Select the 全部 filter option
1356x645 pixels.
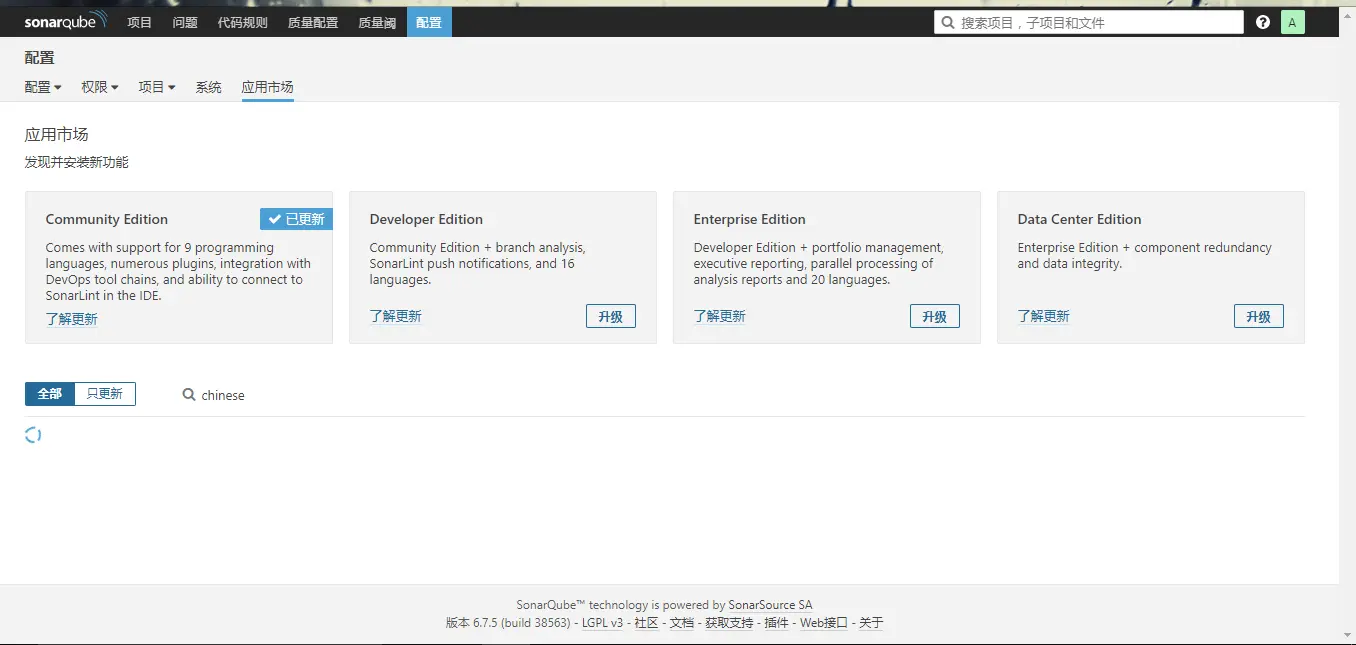click(x=48, y=393)
